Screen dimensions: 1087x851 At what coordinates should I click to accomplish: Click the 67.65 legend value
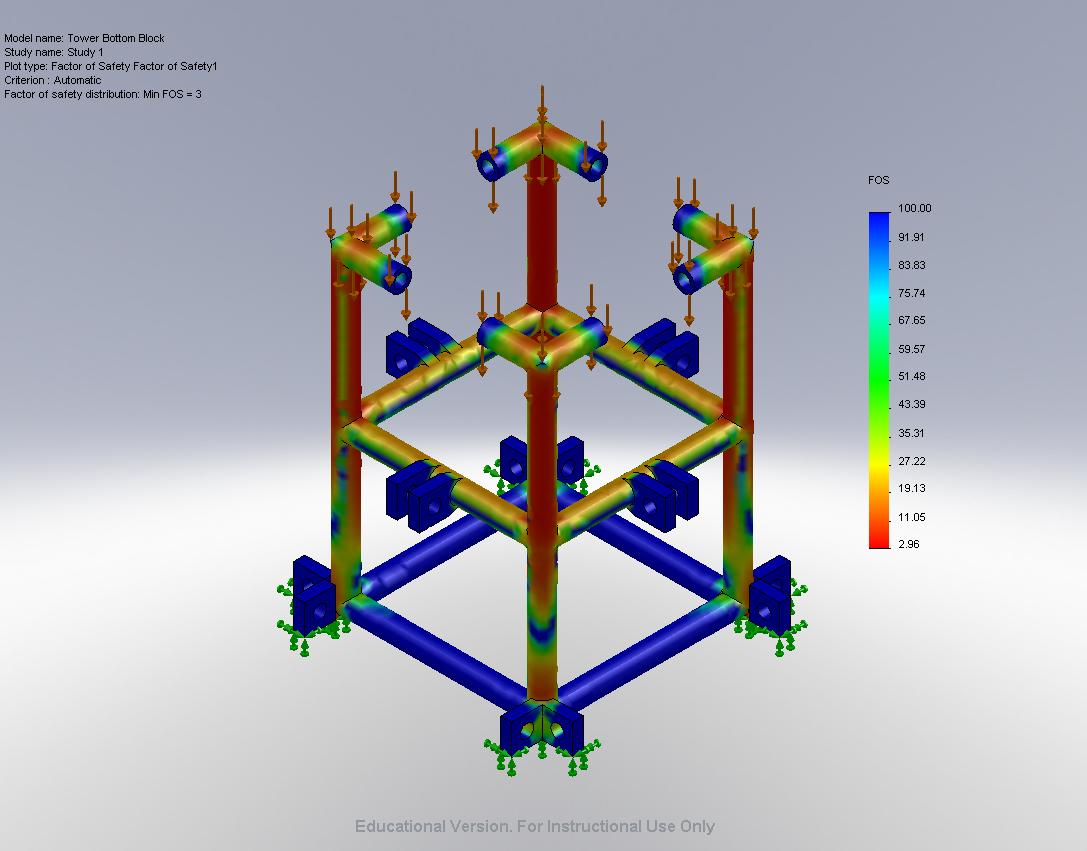click(x=912, y=320)
